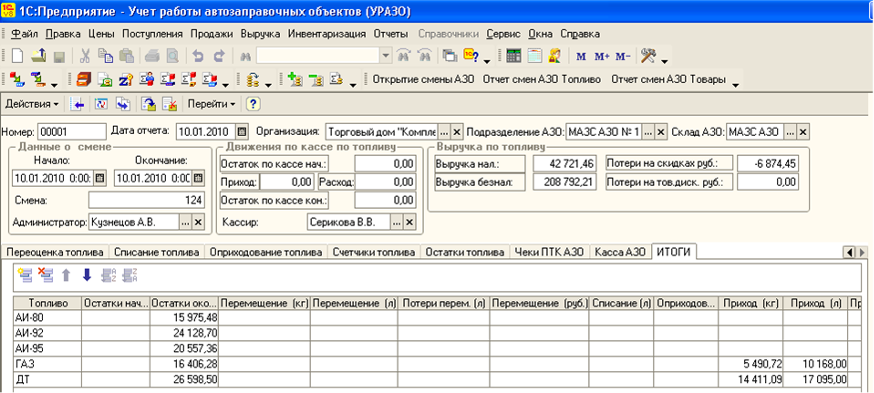The width and height of the screenshot is (874, 393).
Task: Click the Номер input field 00001
Action: click(71, 132)
